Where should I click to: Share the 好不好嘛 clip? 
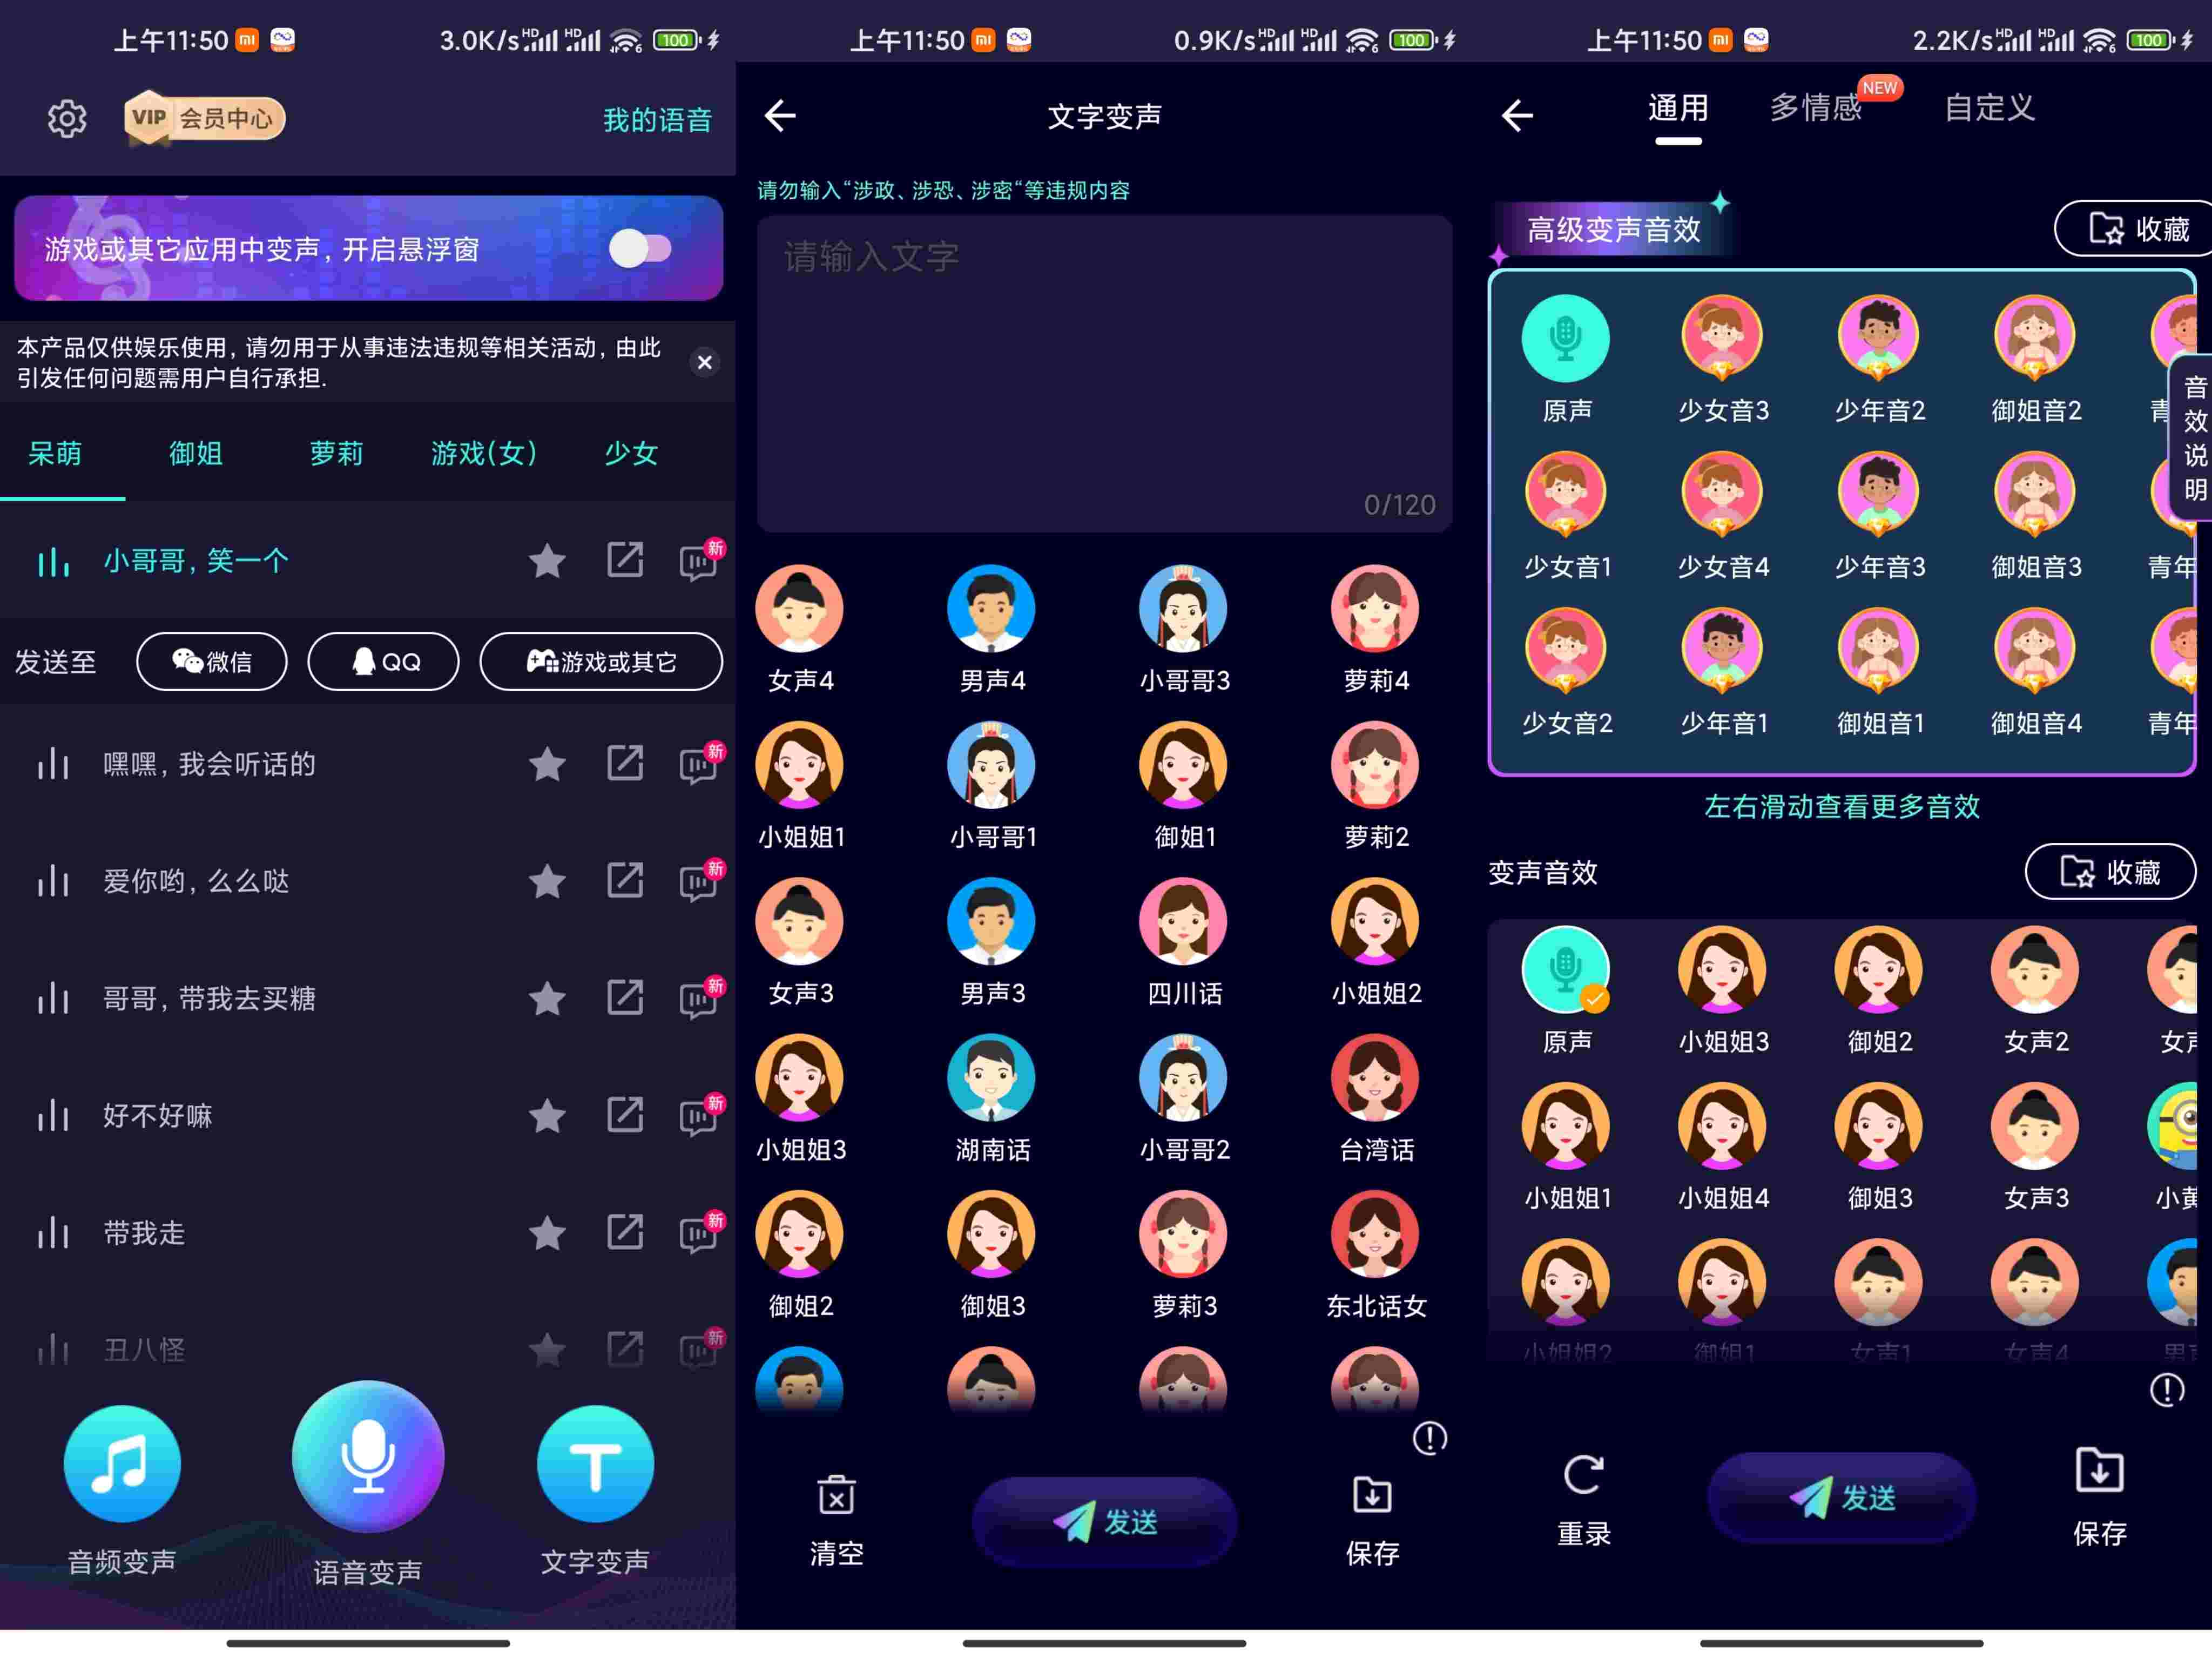click(625, 1115)
